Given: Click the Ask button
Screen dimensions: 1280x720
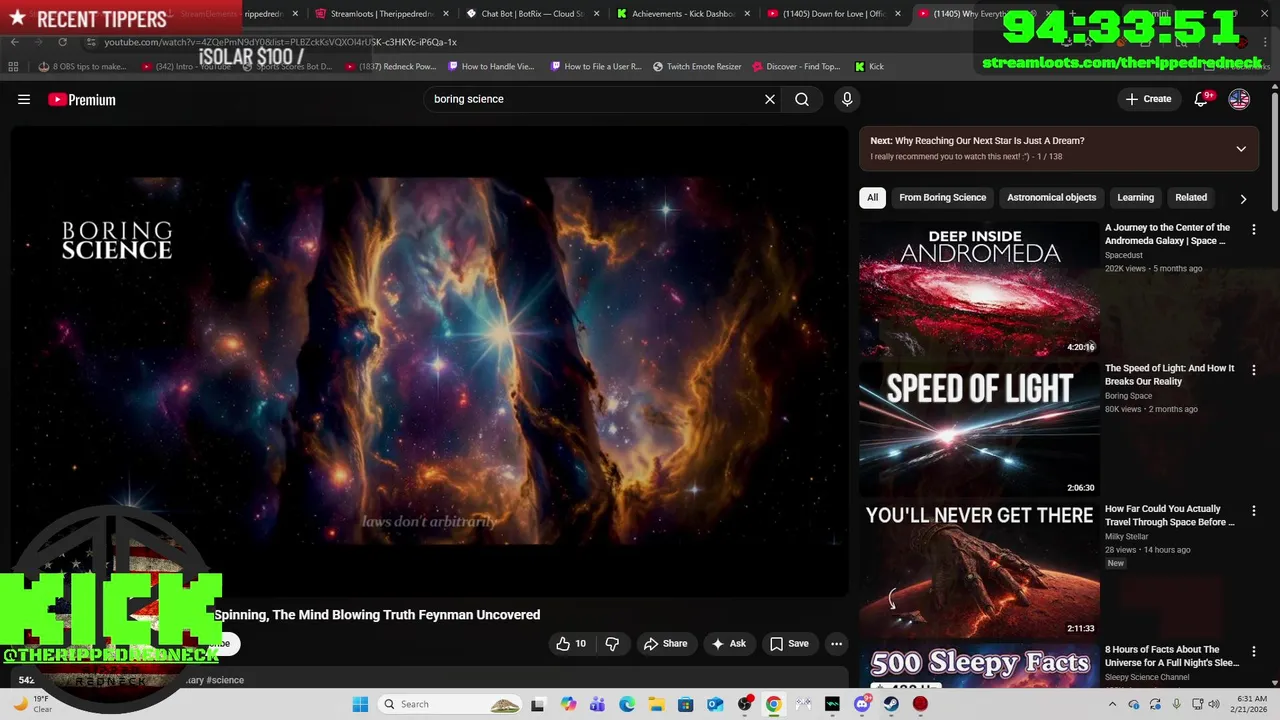Looking at the screenshot, I should pyautogui.click(x=728, y=643).
